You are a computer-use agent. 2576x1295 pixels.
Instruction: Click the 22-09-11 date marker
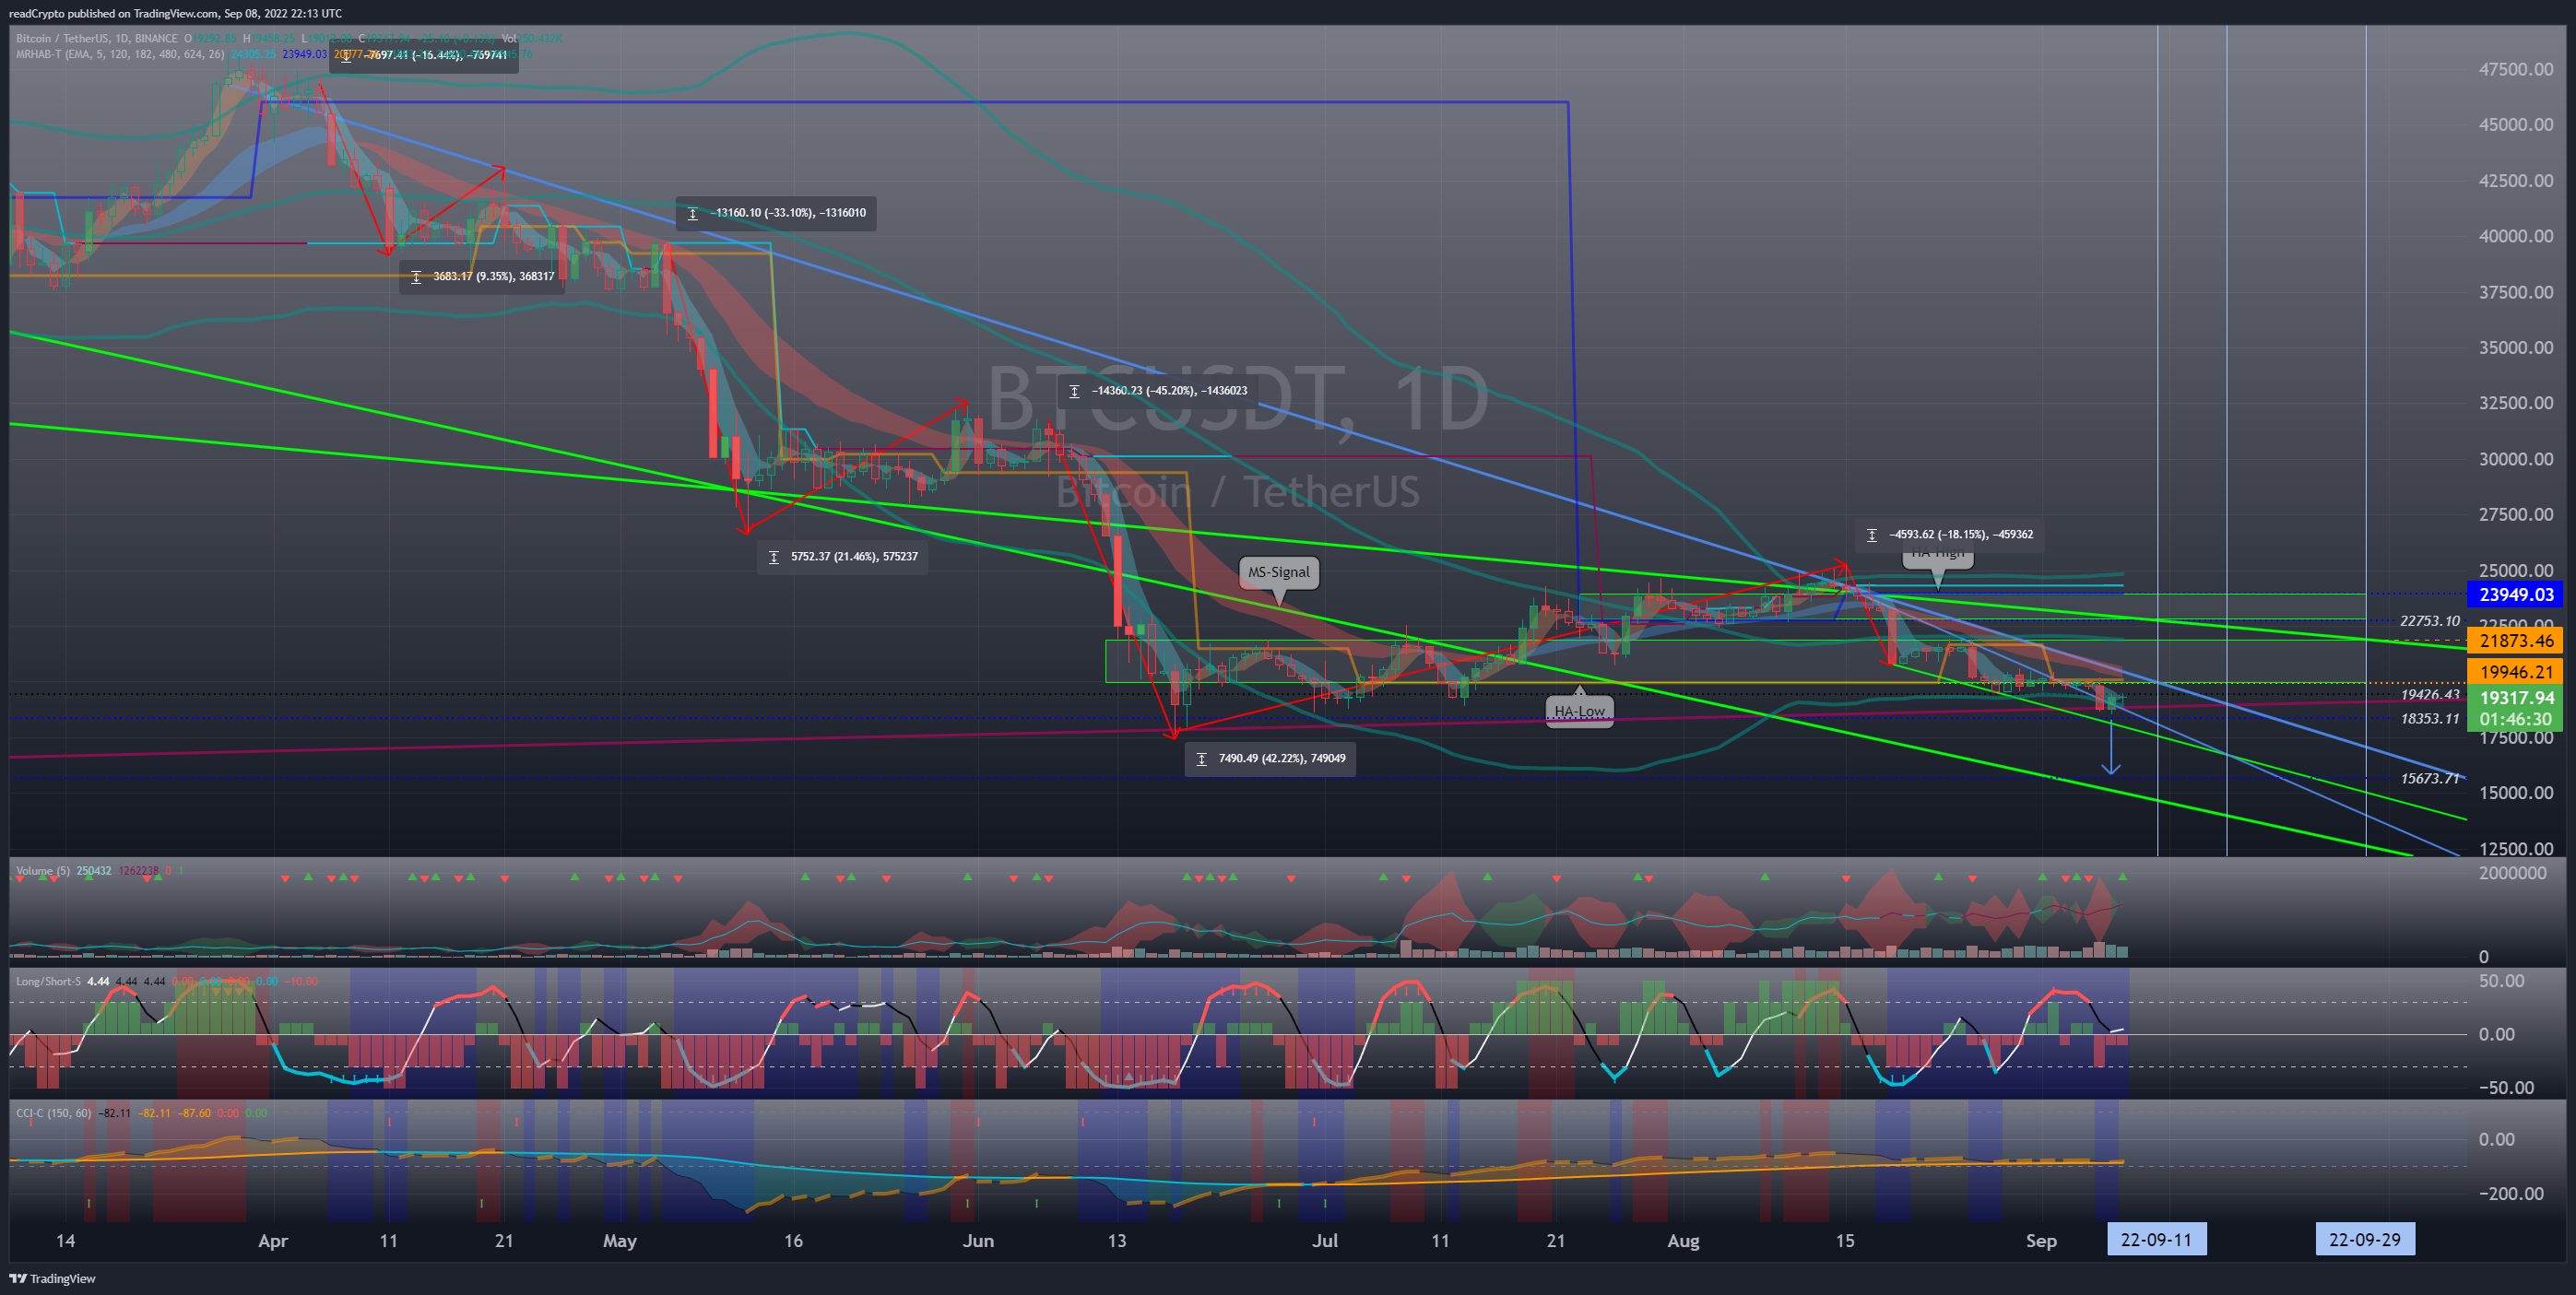(2156, 1240)
